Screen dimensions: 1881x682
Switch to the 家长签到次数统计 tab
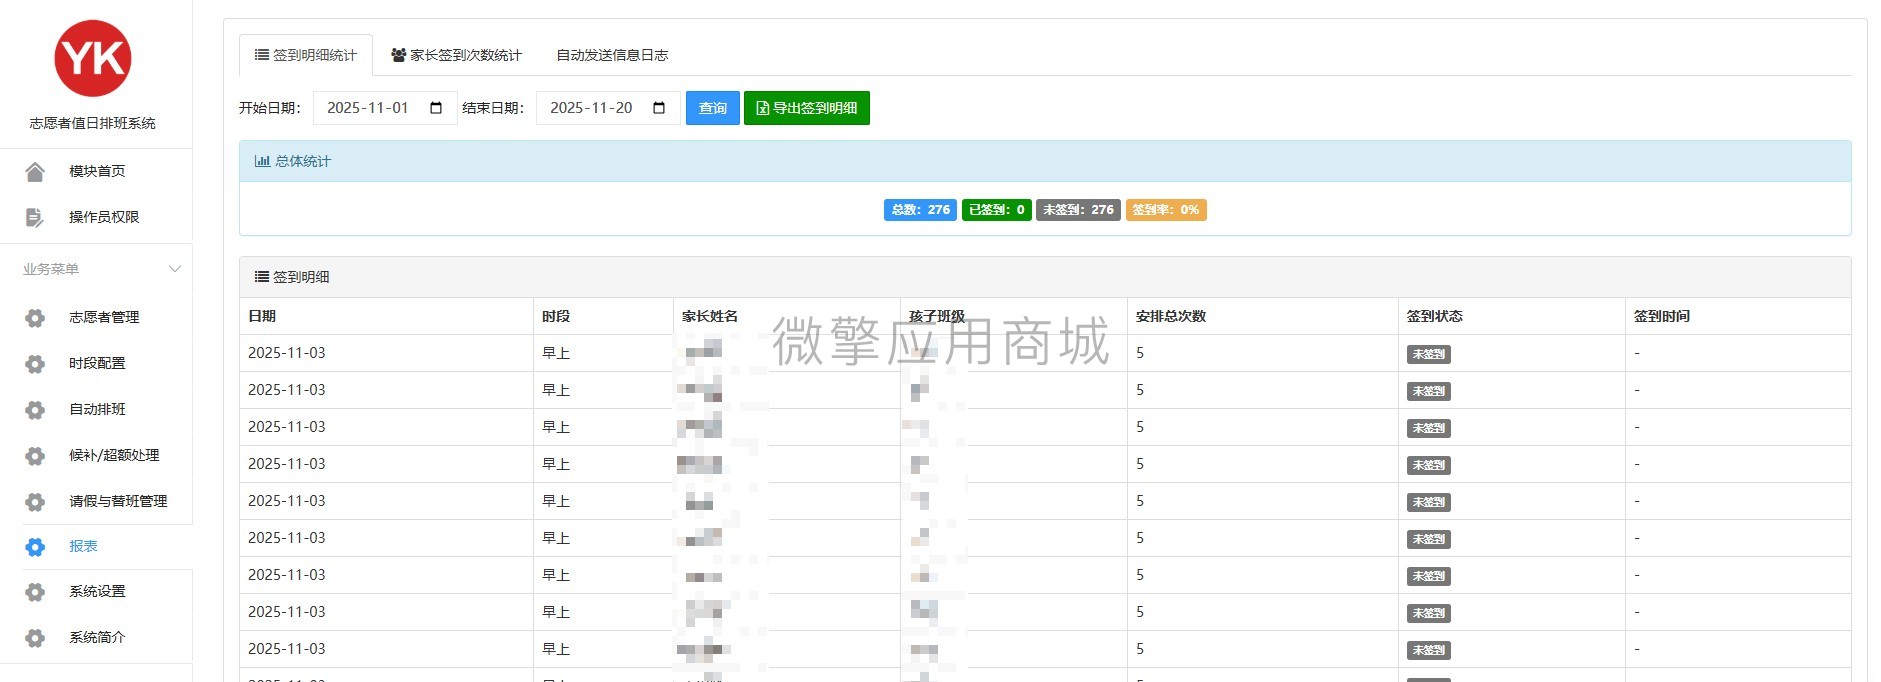point(456,55)
